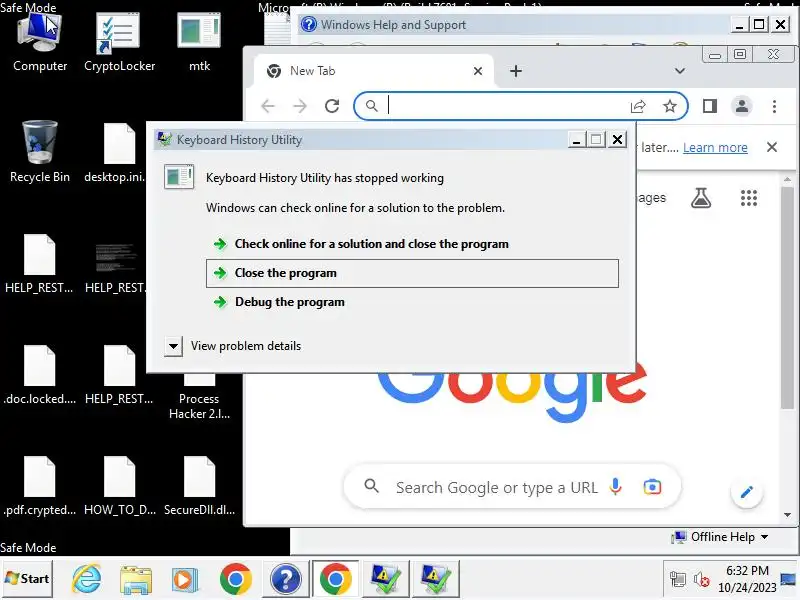This screenshot has height=600, width=800.
Task: Select the New Tab tab
Action: 373,71
